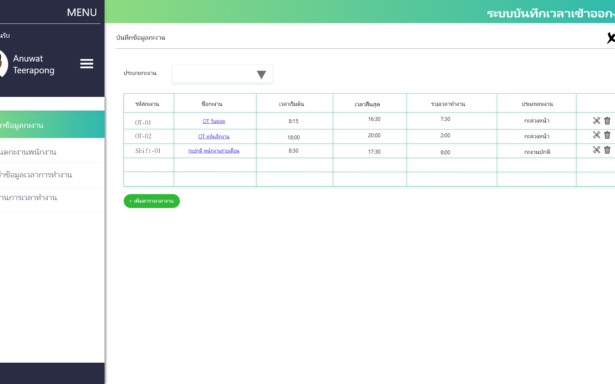Click the edit tools icon for Shift-01

click(x=596, y=150)
